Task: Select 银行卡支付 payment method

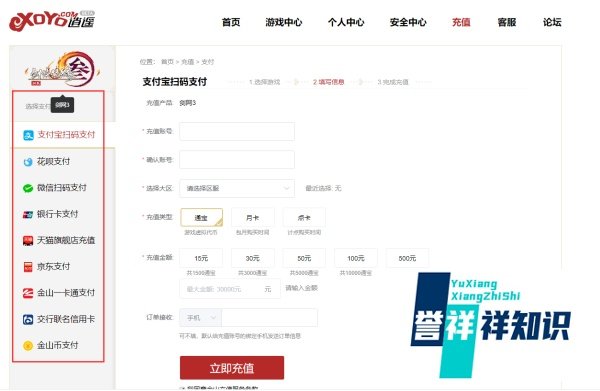Action: point(57,214)
